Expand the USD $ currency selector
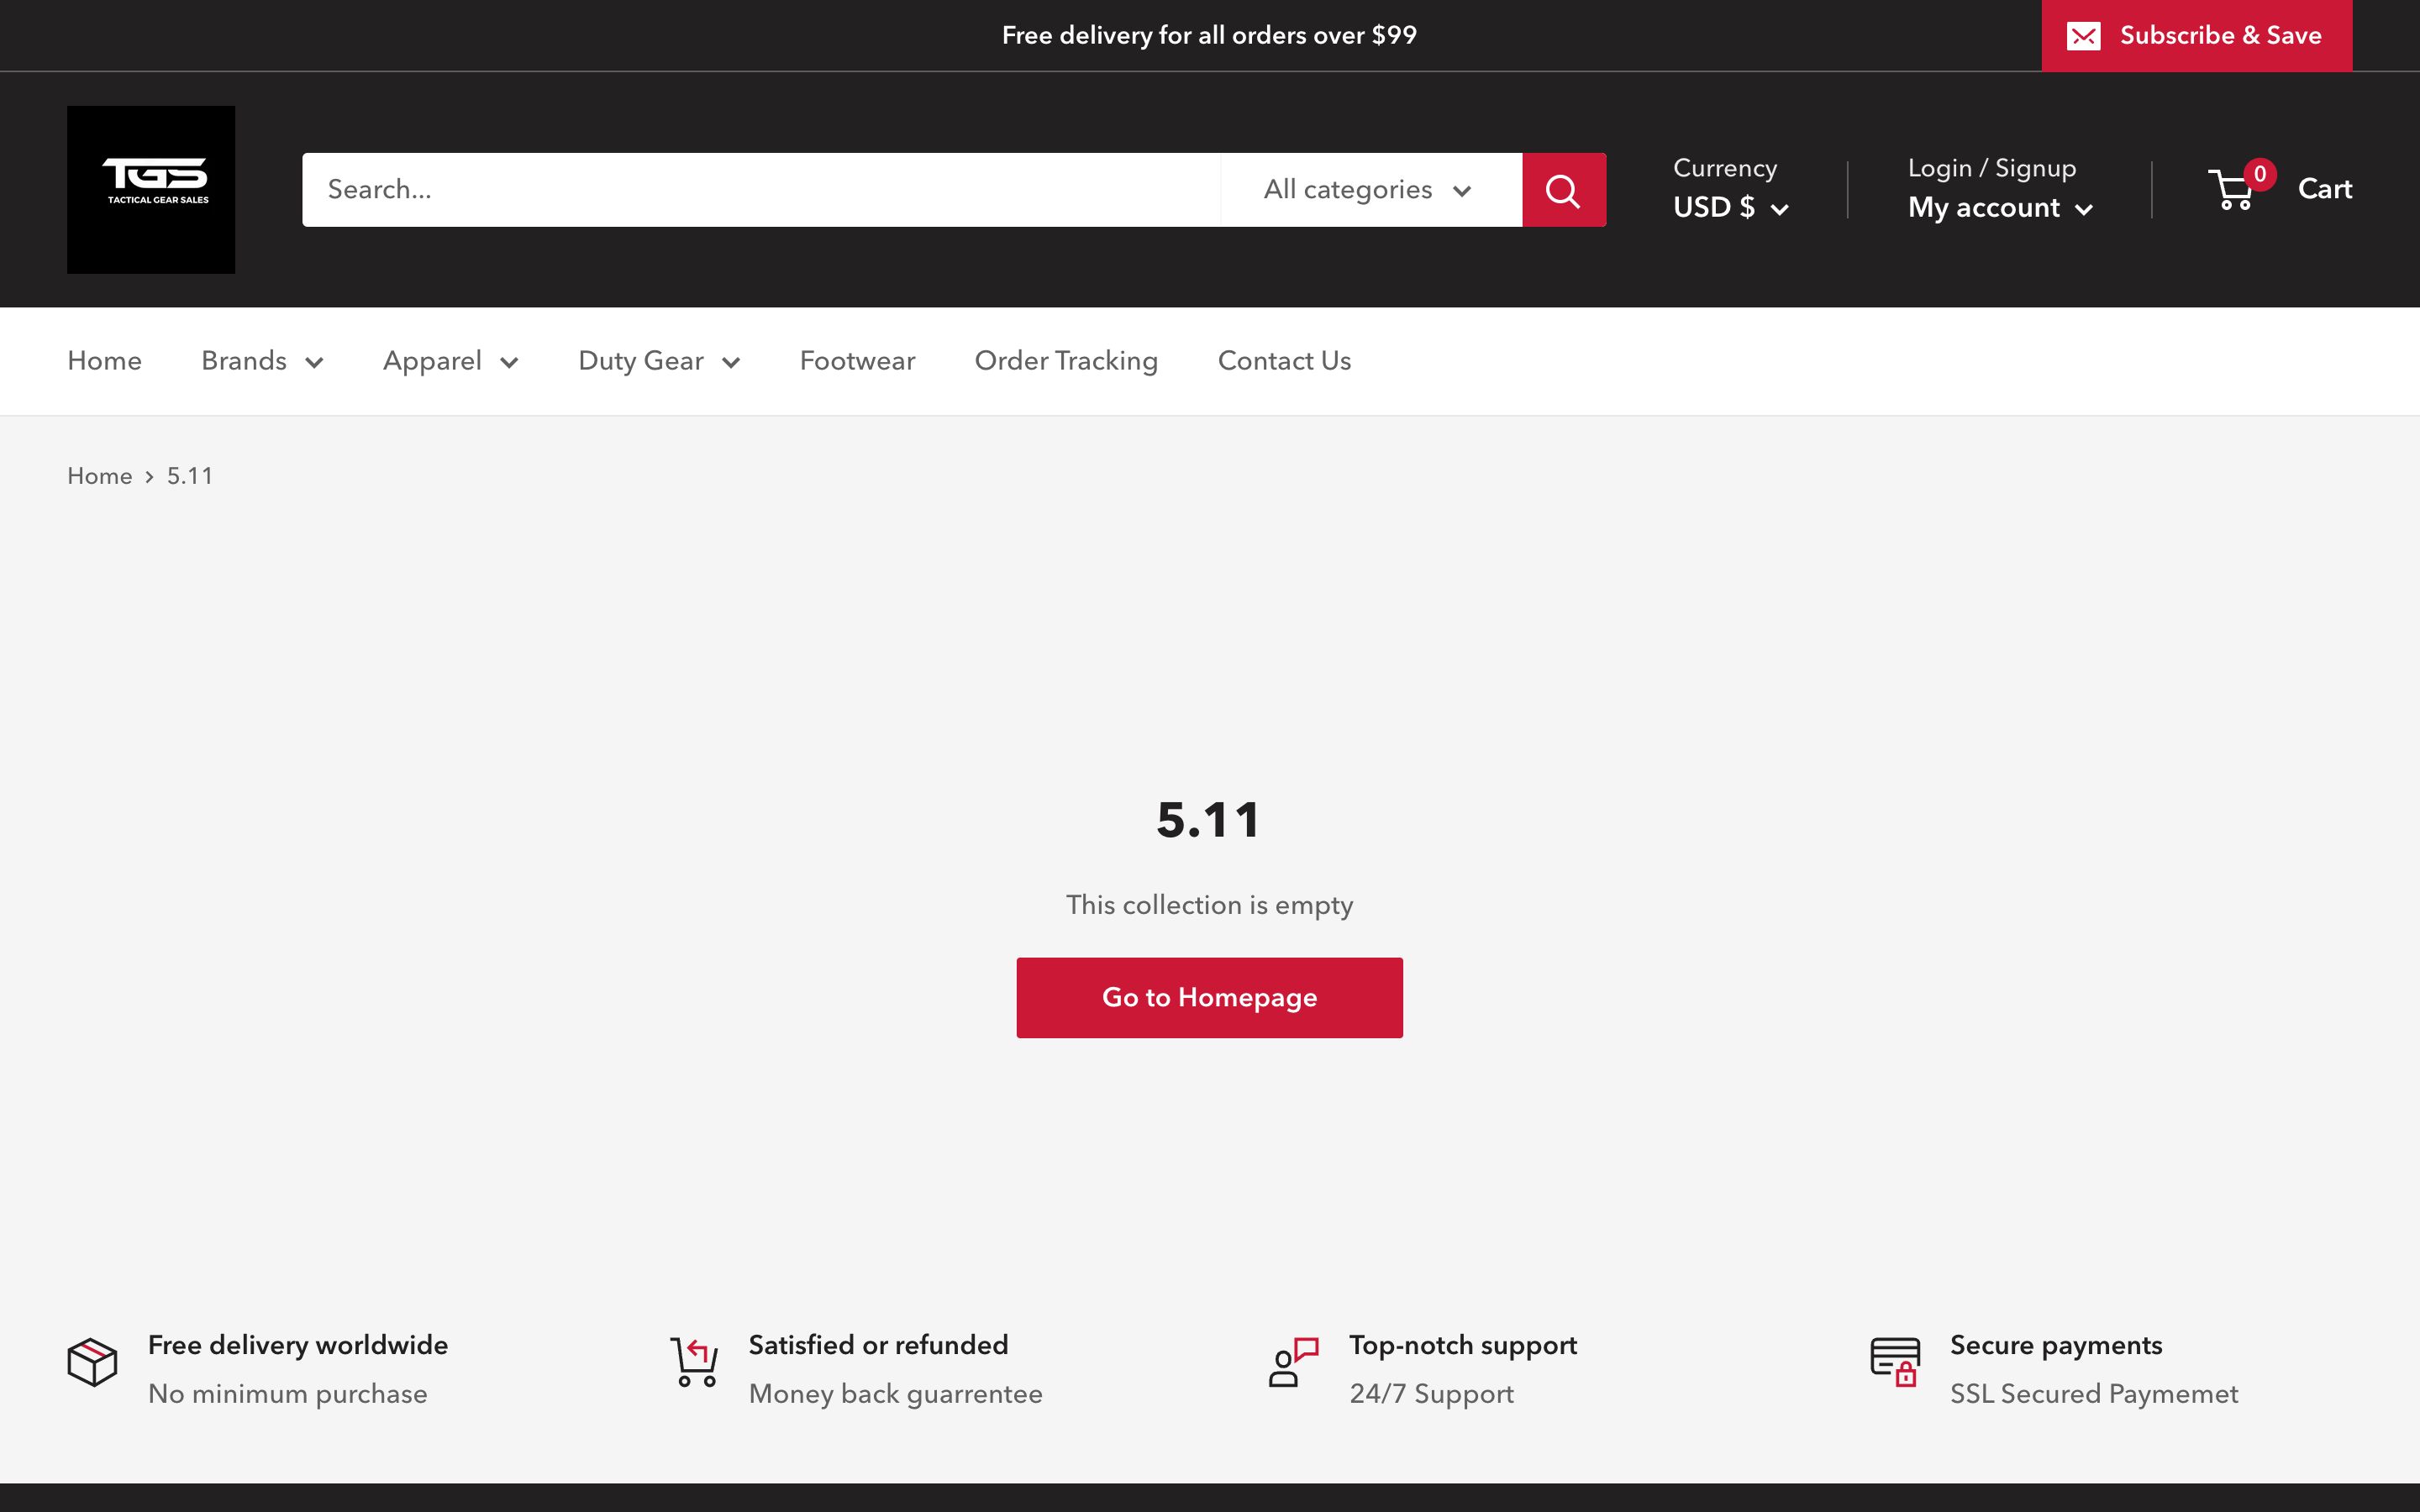Screen dimensions: 2420x1512 tap(1730, 208)
